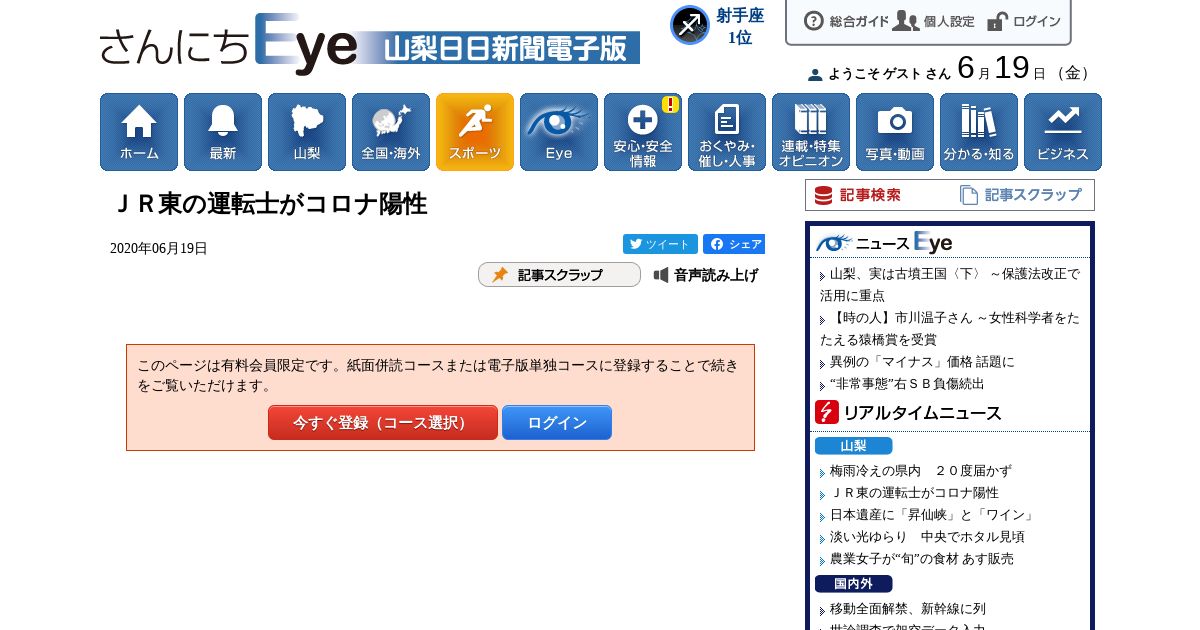Viewport: 1200px width, 630px height.
Task: Open 連載・特集オピニオン newspaper icon
Action: tap(811, 132)
